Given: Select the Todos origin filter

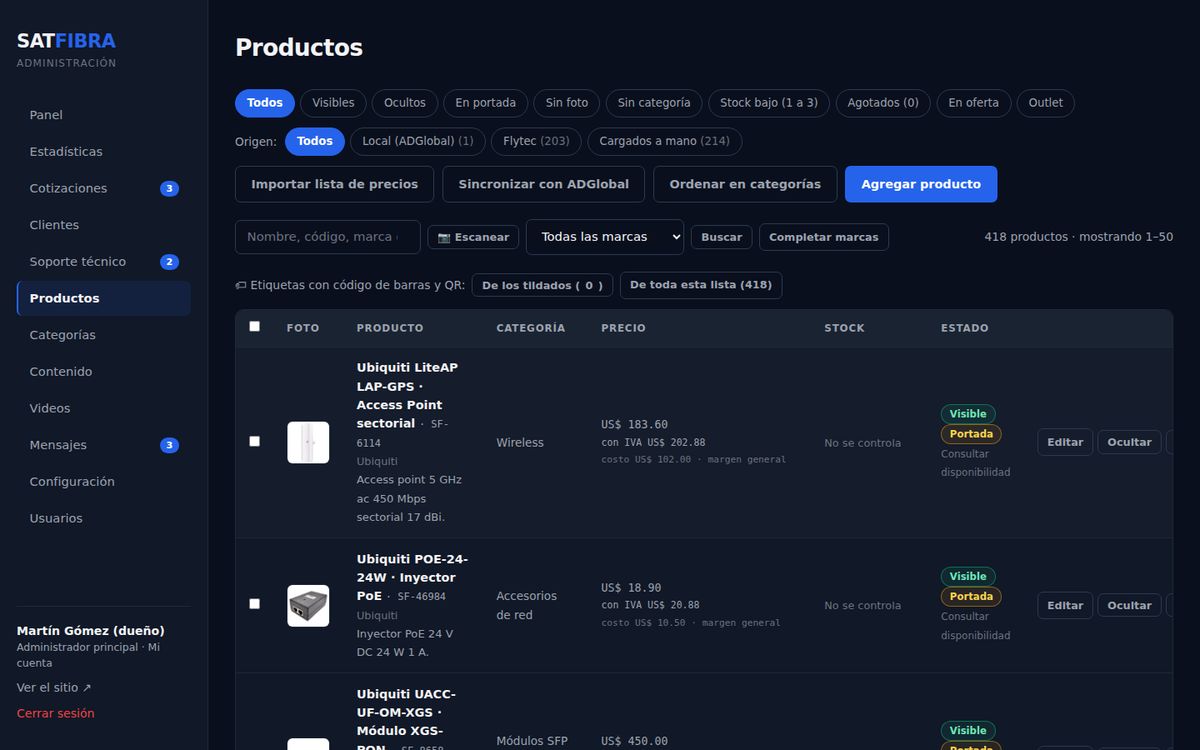Looking at the screenshot, I should (315, 141).
